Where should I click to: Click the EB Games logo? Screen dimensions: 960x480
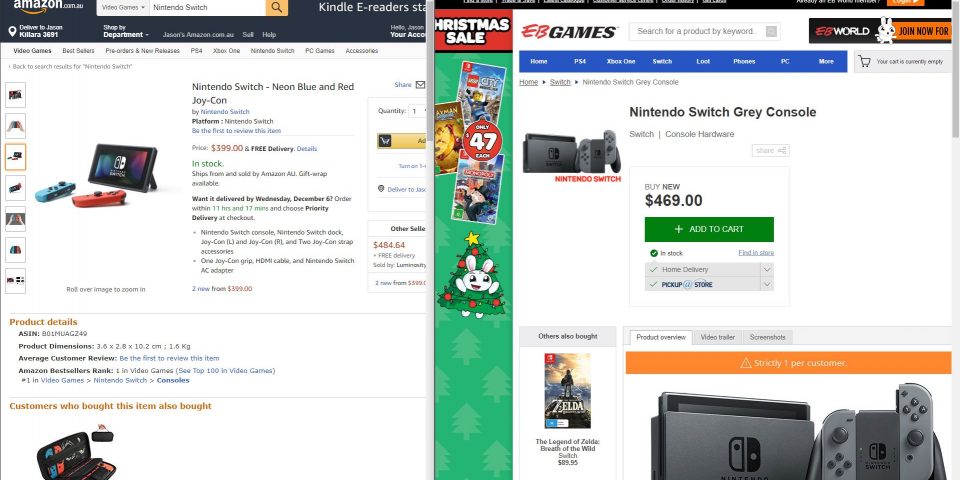[x=569, y=32]
